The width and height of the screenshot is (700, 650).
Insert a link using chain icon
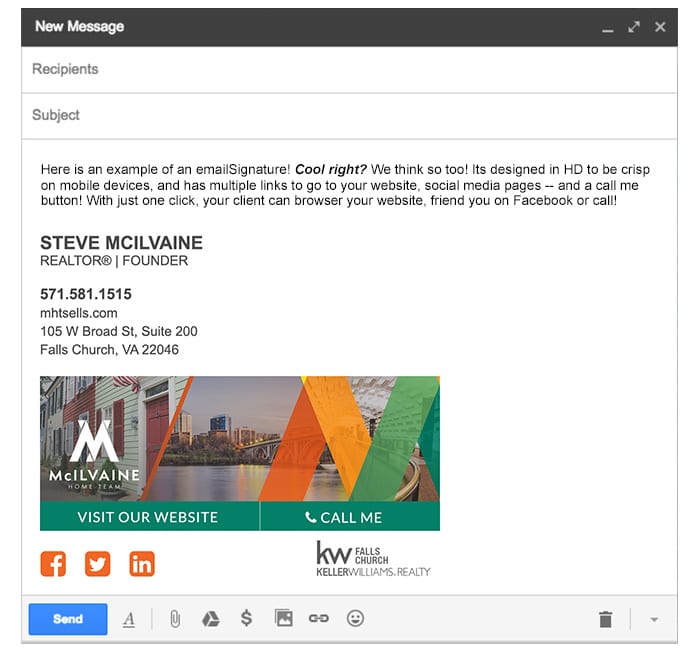tap(319, 618)
